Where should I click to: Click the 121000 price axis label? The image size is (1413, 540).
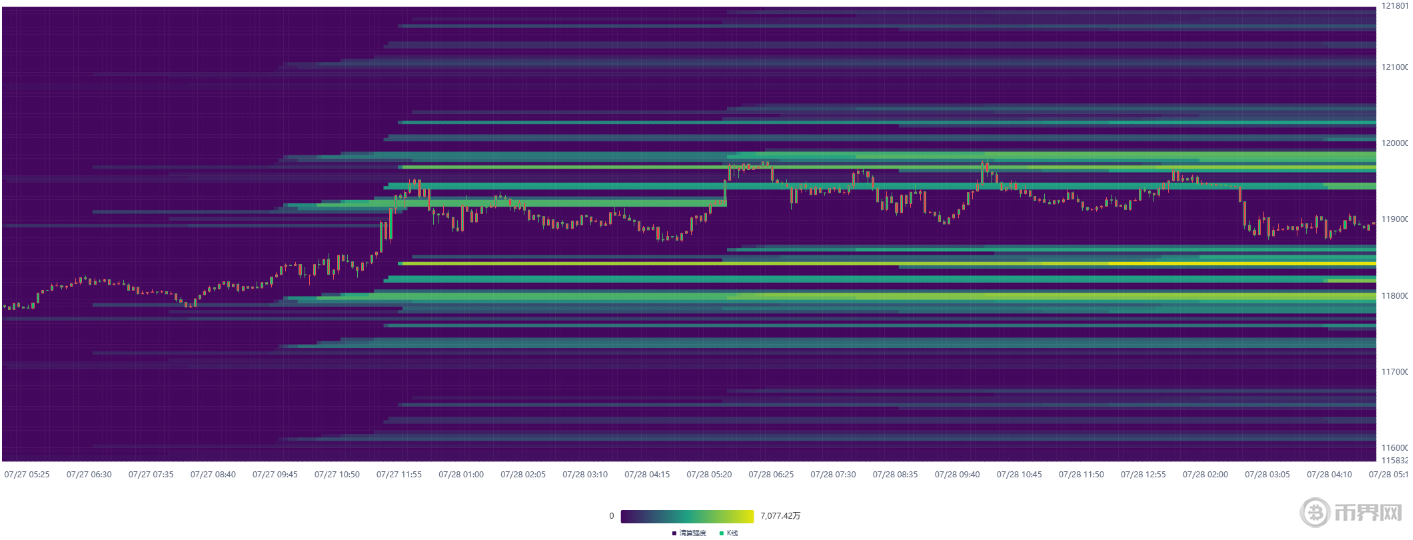pos(1396,67)
